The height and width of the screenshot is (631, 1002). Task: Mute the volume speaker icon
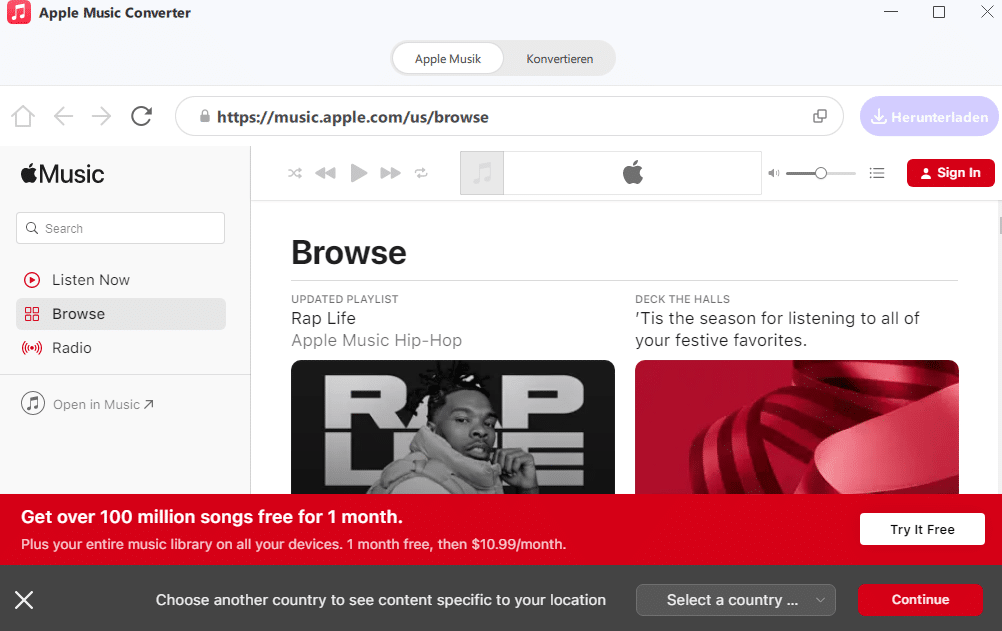[x=773, y=173]
